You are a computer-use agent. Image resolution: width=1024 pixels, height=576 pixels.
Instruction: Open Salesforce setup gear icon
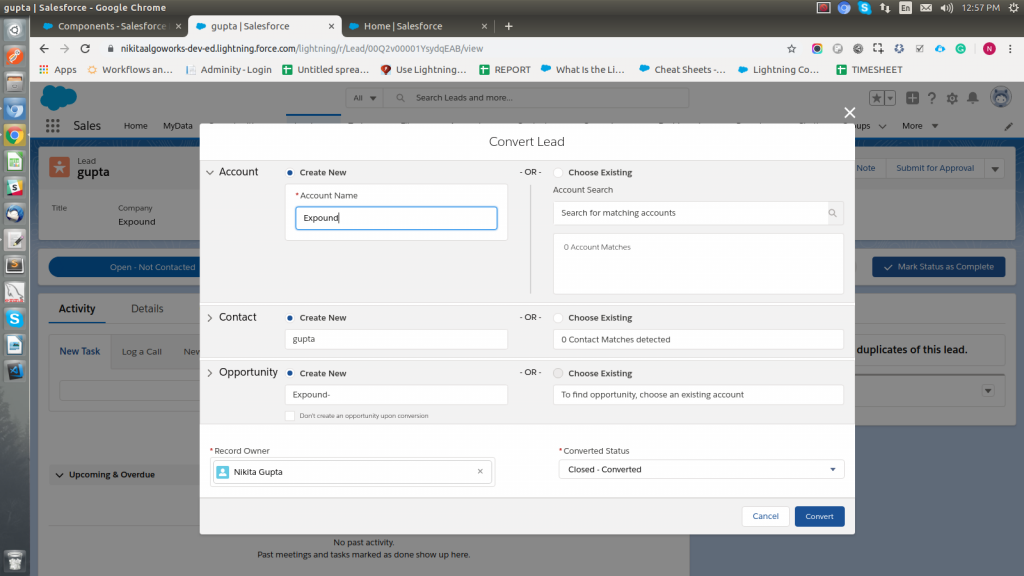coord(951,98)
